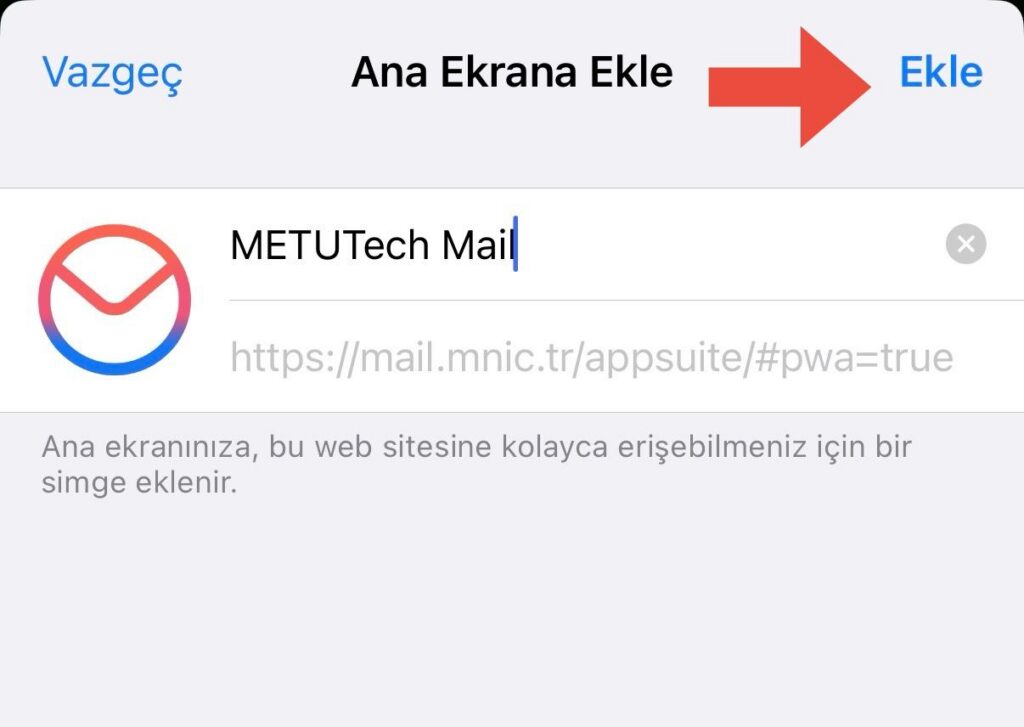Cancel with the Vazgeç button
The height and width of the screenshot is (727, 1024).
pos(112,74)
